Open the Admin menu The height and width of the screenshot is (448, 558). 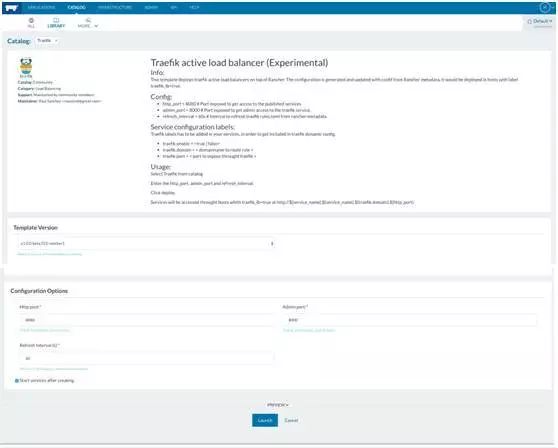coord(151,7)
